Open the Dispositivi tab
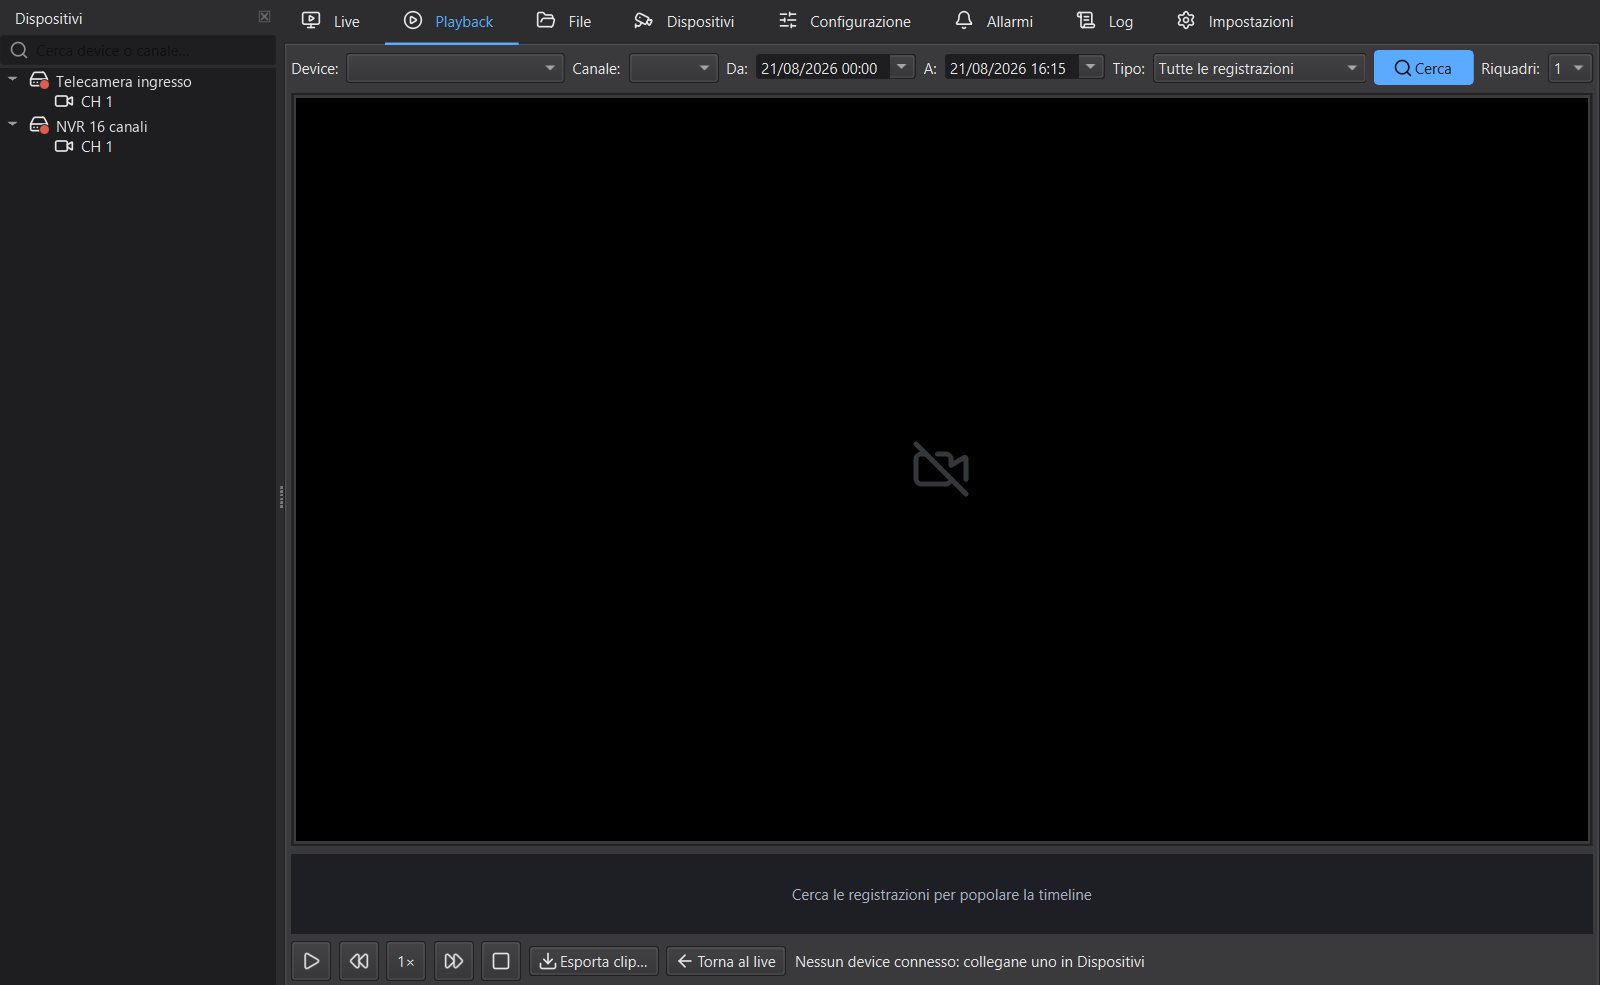1600x985 pixels. pos(684,21)
